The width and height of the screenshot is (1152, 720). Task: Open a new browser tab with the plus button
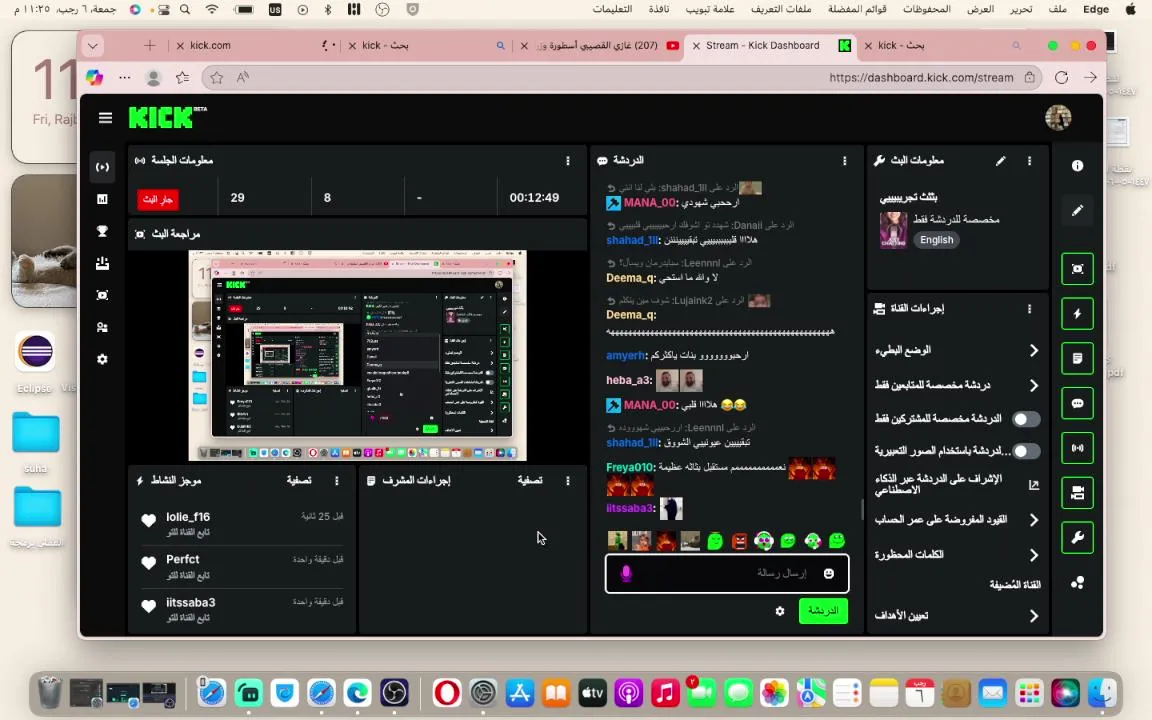150,46
